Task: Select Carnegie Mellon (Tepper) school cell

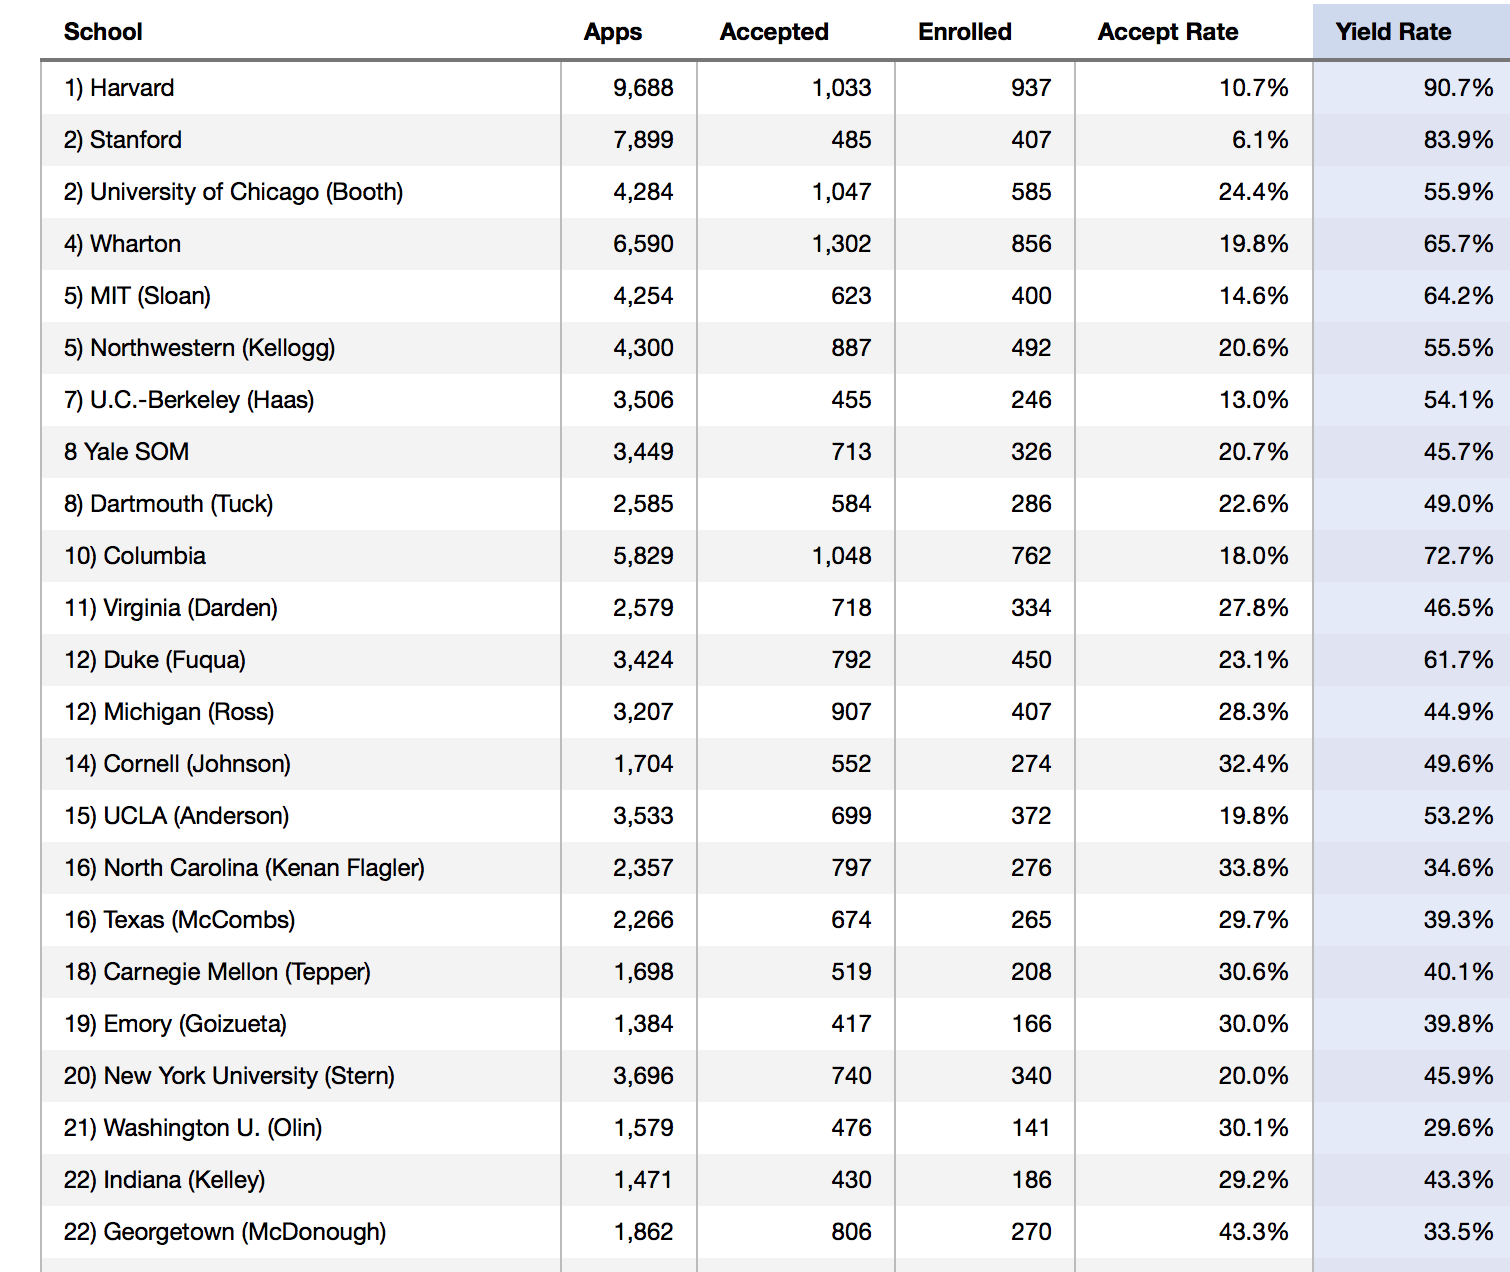Action: coord(217,972)
